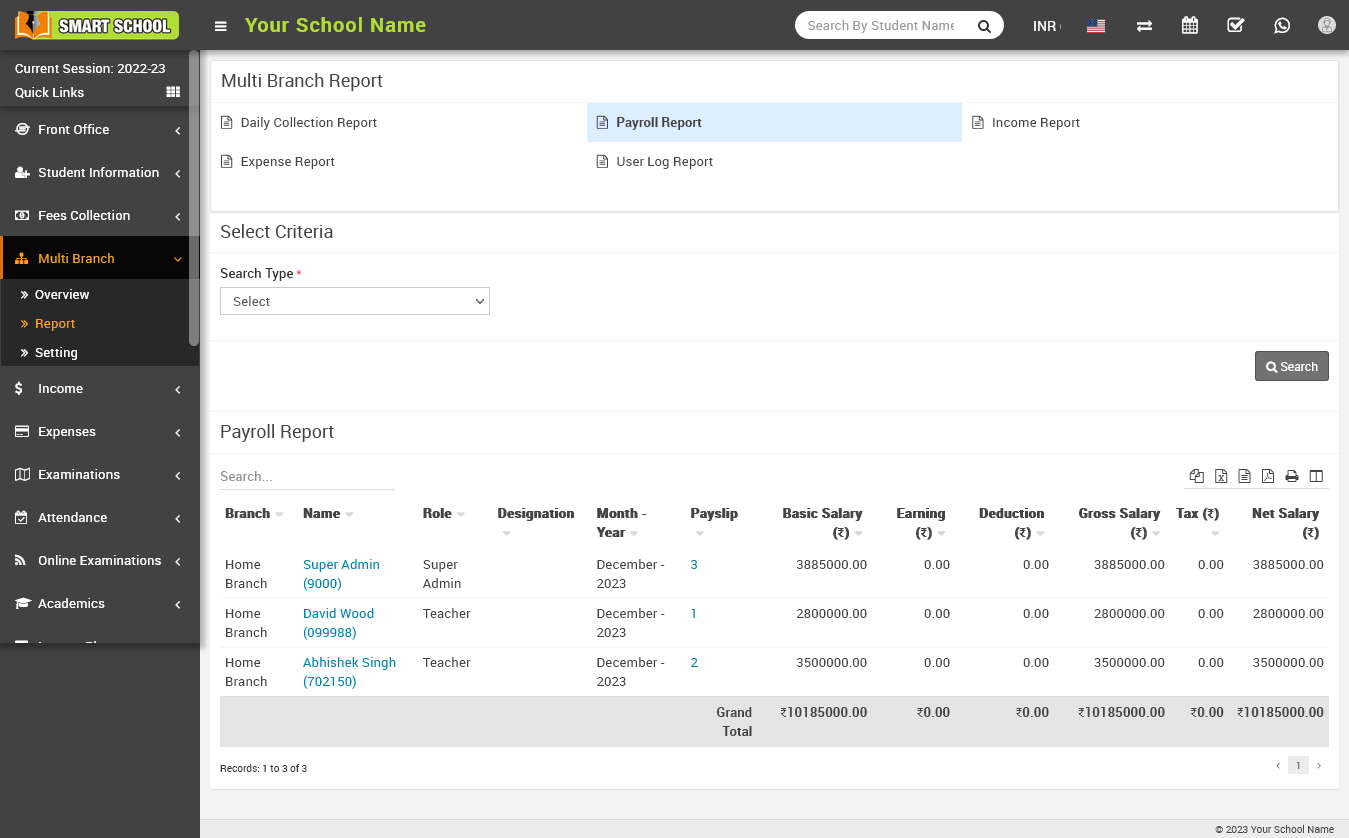
Task: Copy payroll table to clipboard
Action: pos(1197,476)
